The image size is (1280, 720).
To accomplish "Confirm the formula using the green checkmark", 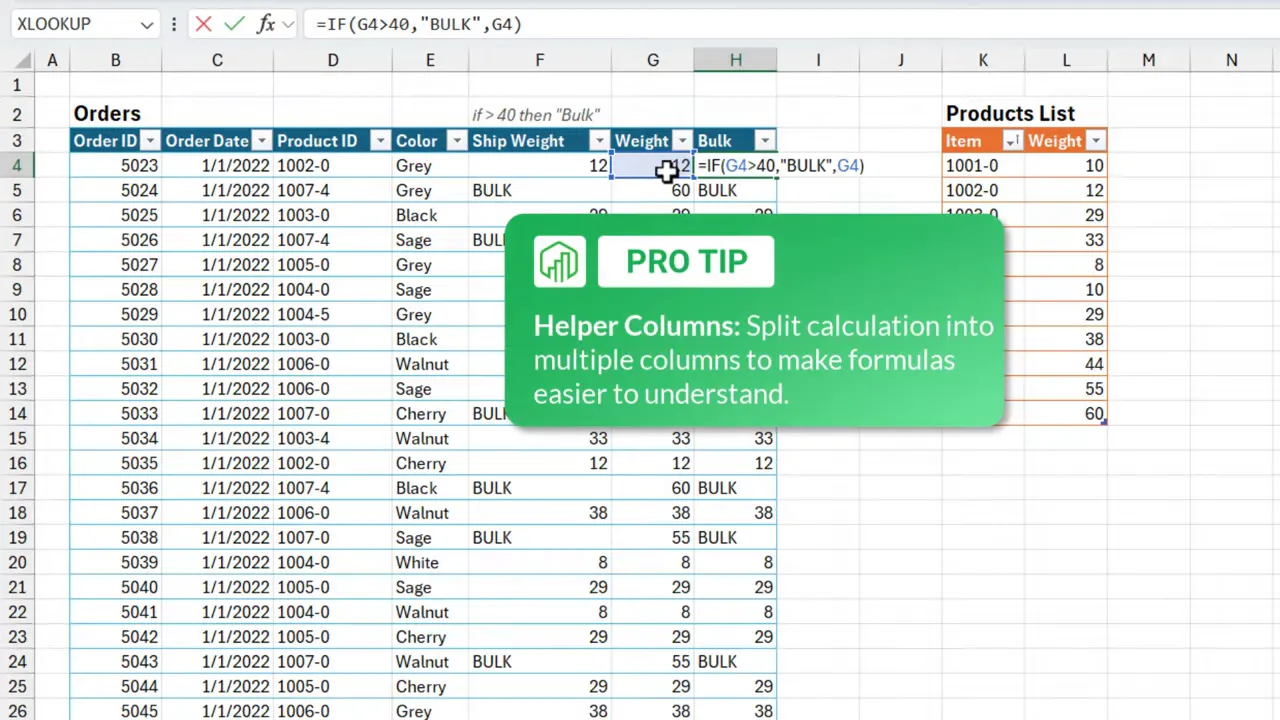I will [x=234, y=23].
